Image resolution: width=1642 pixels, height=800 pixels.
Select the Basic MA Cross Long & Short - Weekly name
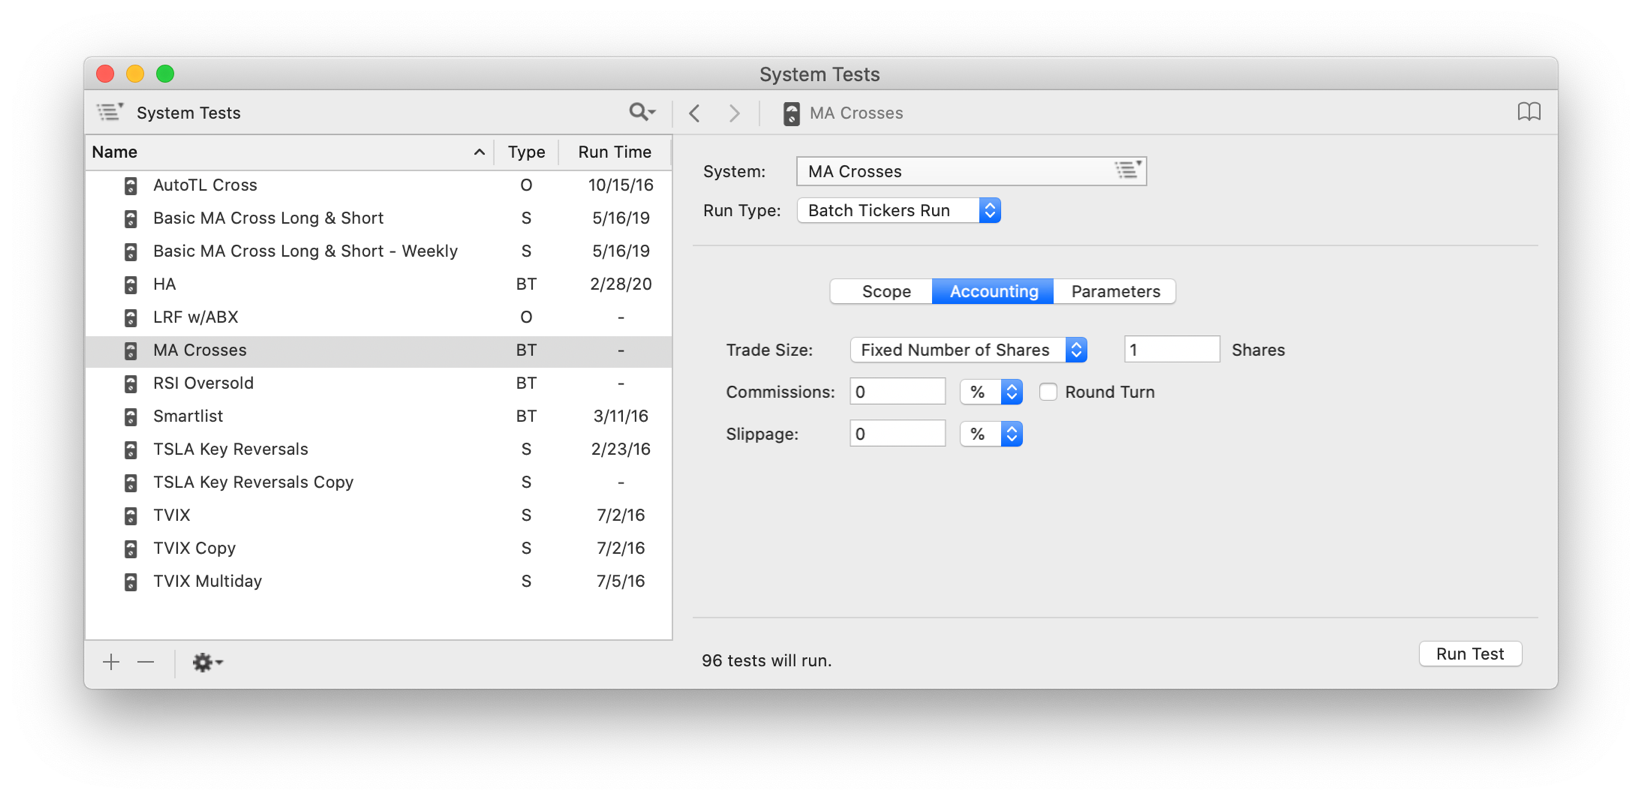pyautogui.click(x=305, y=251)
